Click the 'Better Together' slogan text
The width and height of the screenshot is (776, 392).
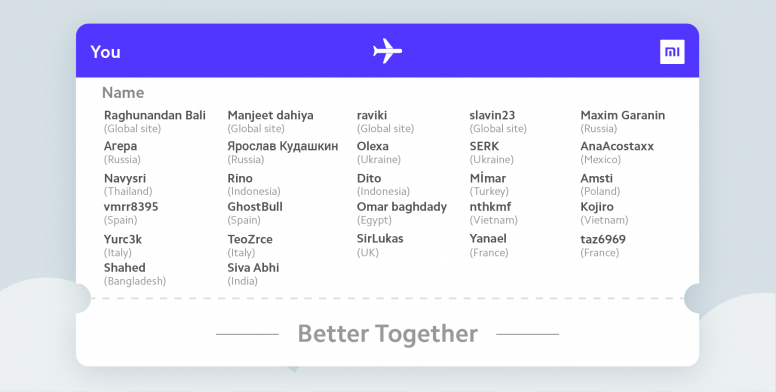(388, 334)
